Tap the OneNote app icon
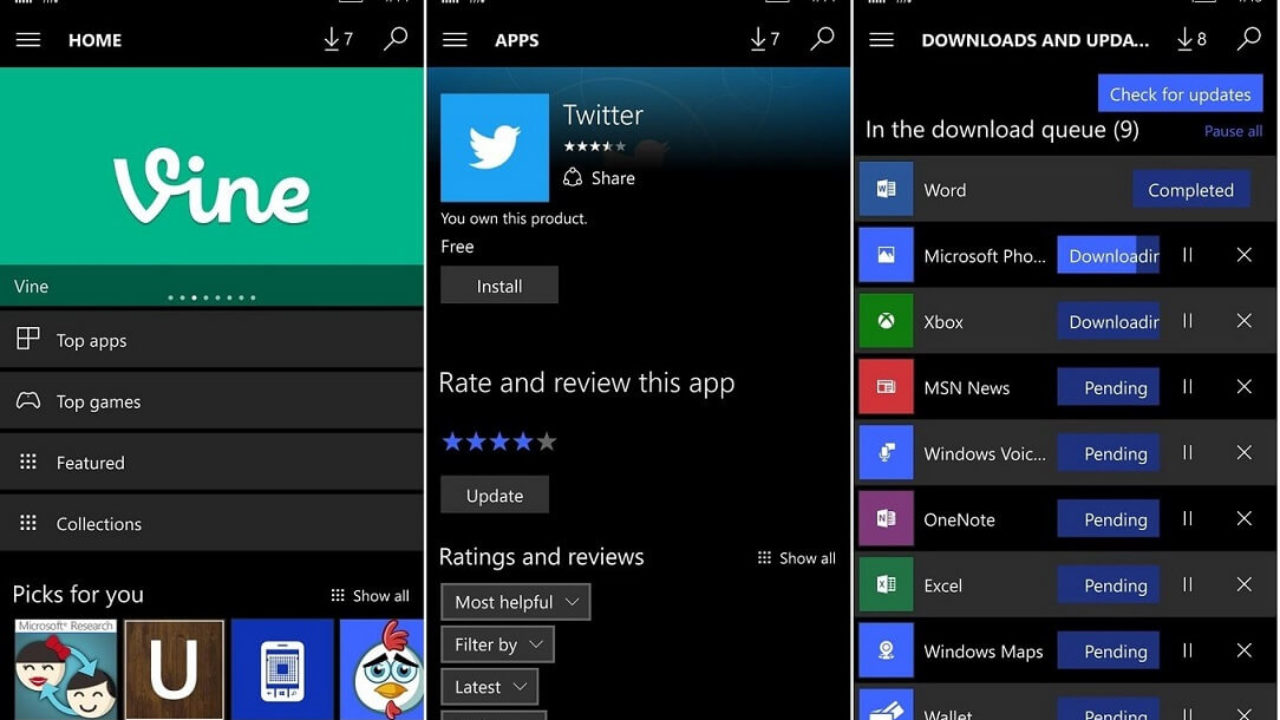 (x=886, y=519)
